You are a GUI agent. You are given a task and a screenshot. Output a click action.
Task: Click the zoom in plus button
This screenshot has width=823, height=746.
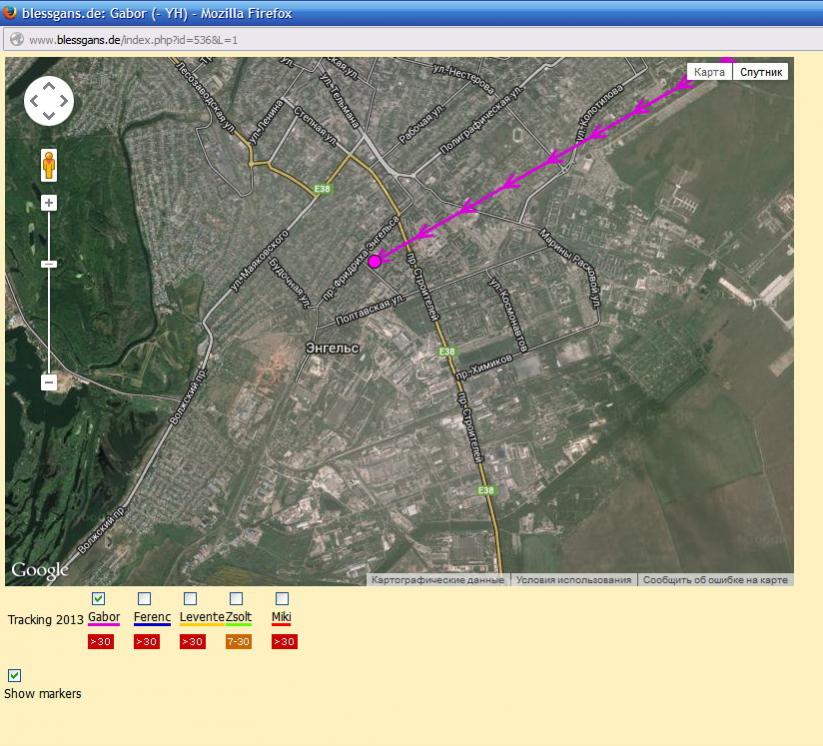[x=48, y=203]
